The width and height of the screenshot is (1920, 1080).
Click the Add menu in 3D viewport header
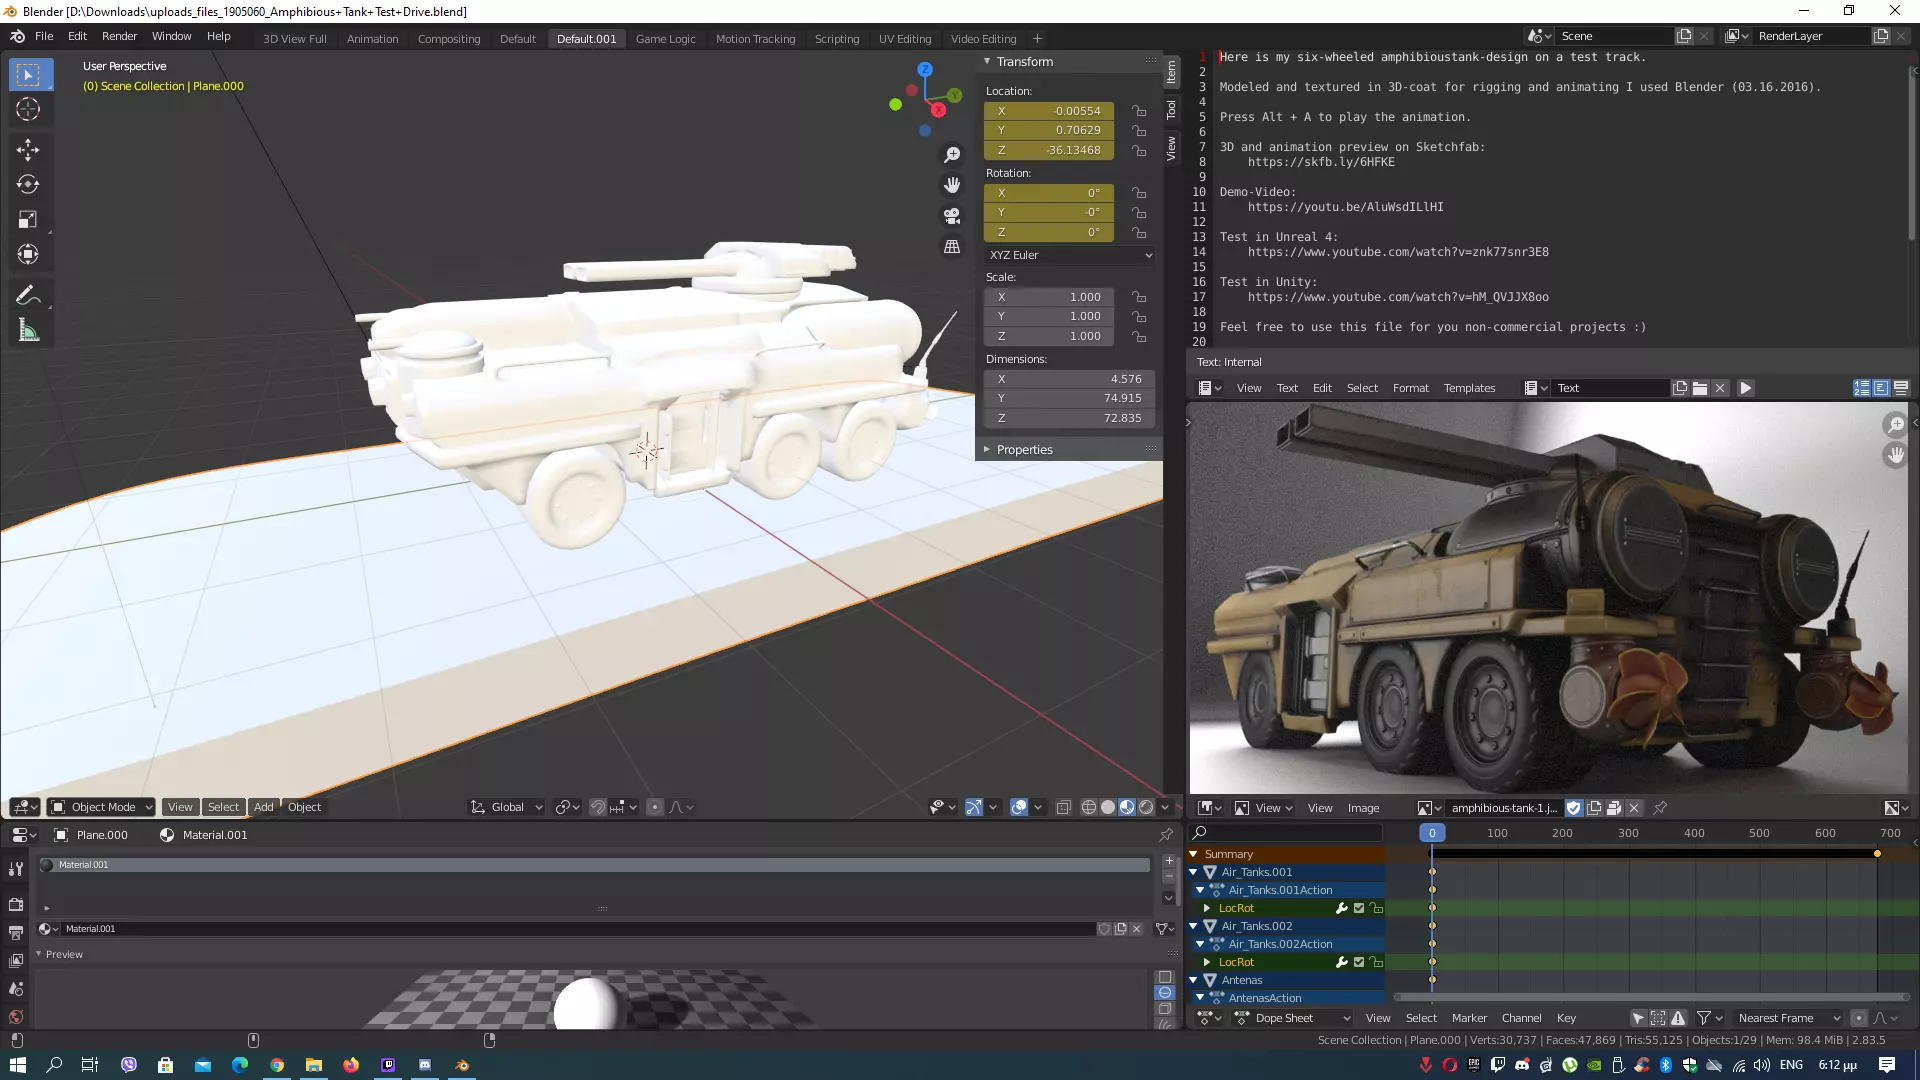click(x=263, y=807)
